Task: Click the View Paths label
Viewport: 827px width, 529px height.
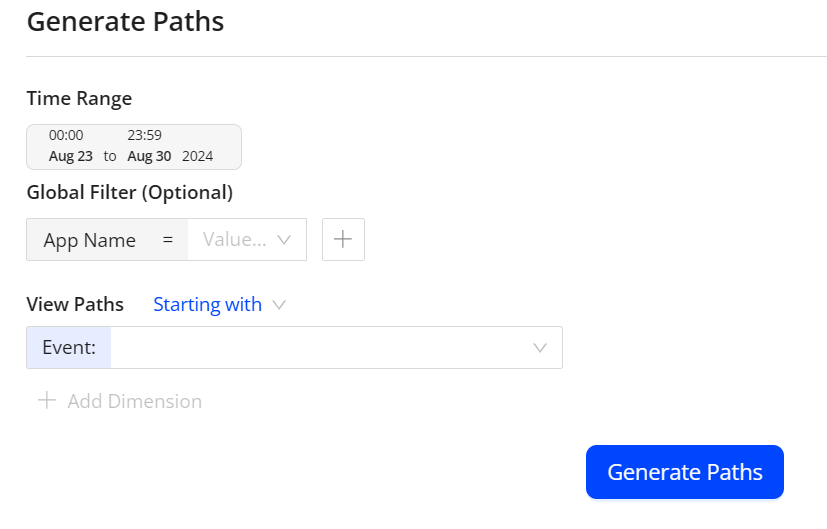Action: click(x=75, y=305)
